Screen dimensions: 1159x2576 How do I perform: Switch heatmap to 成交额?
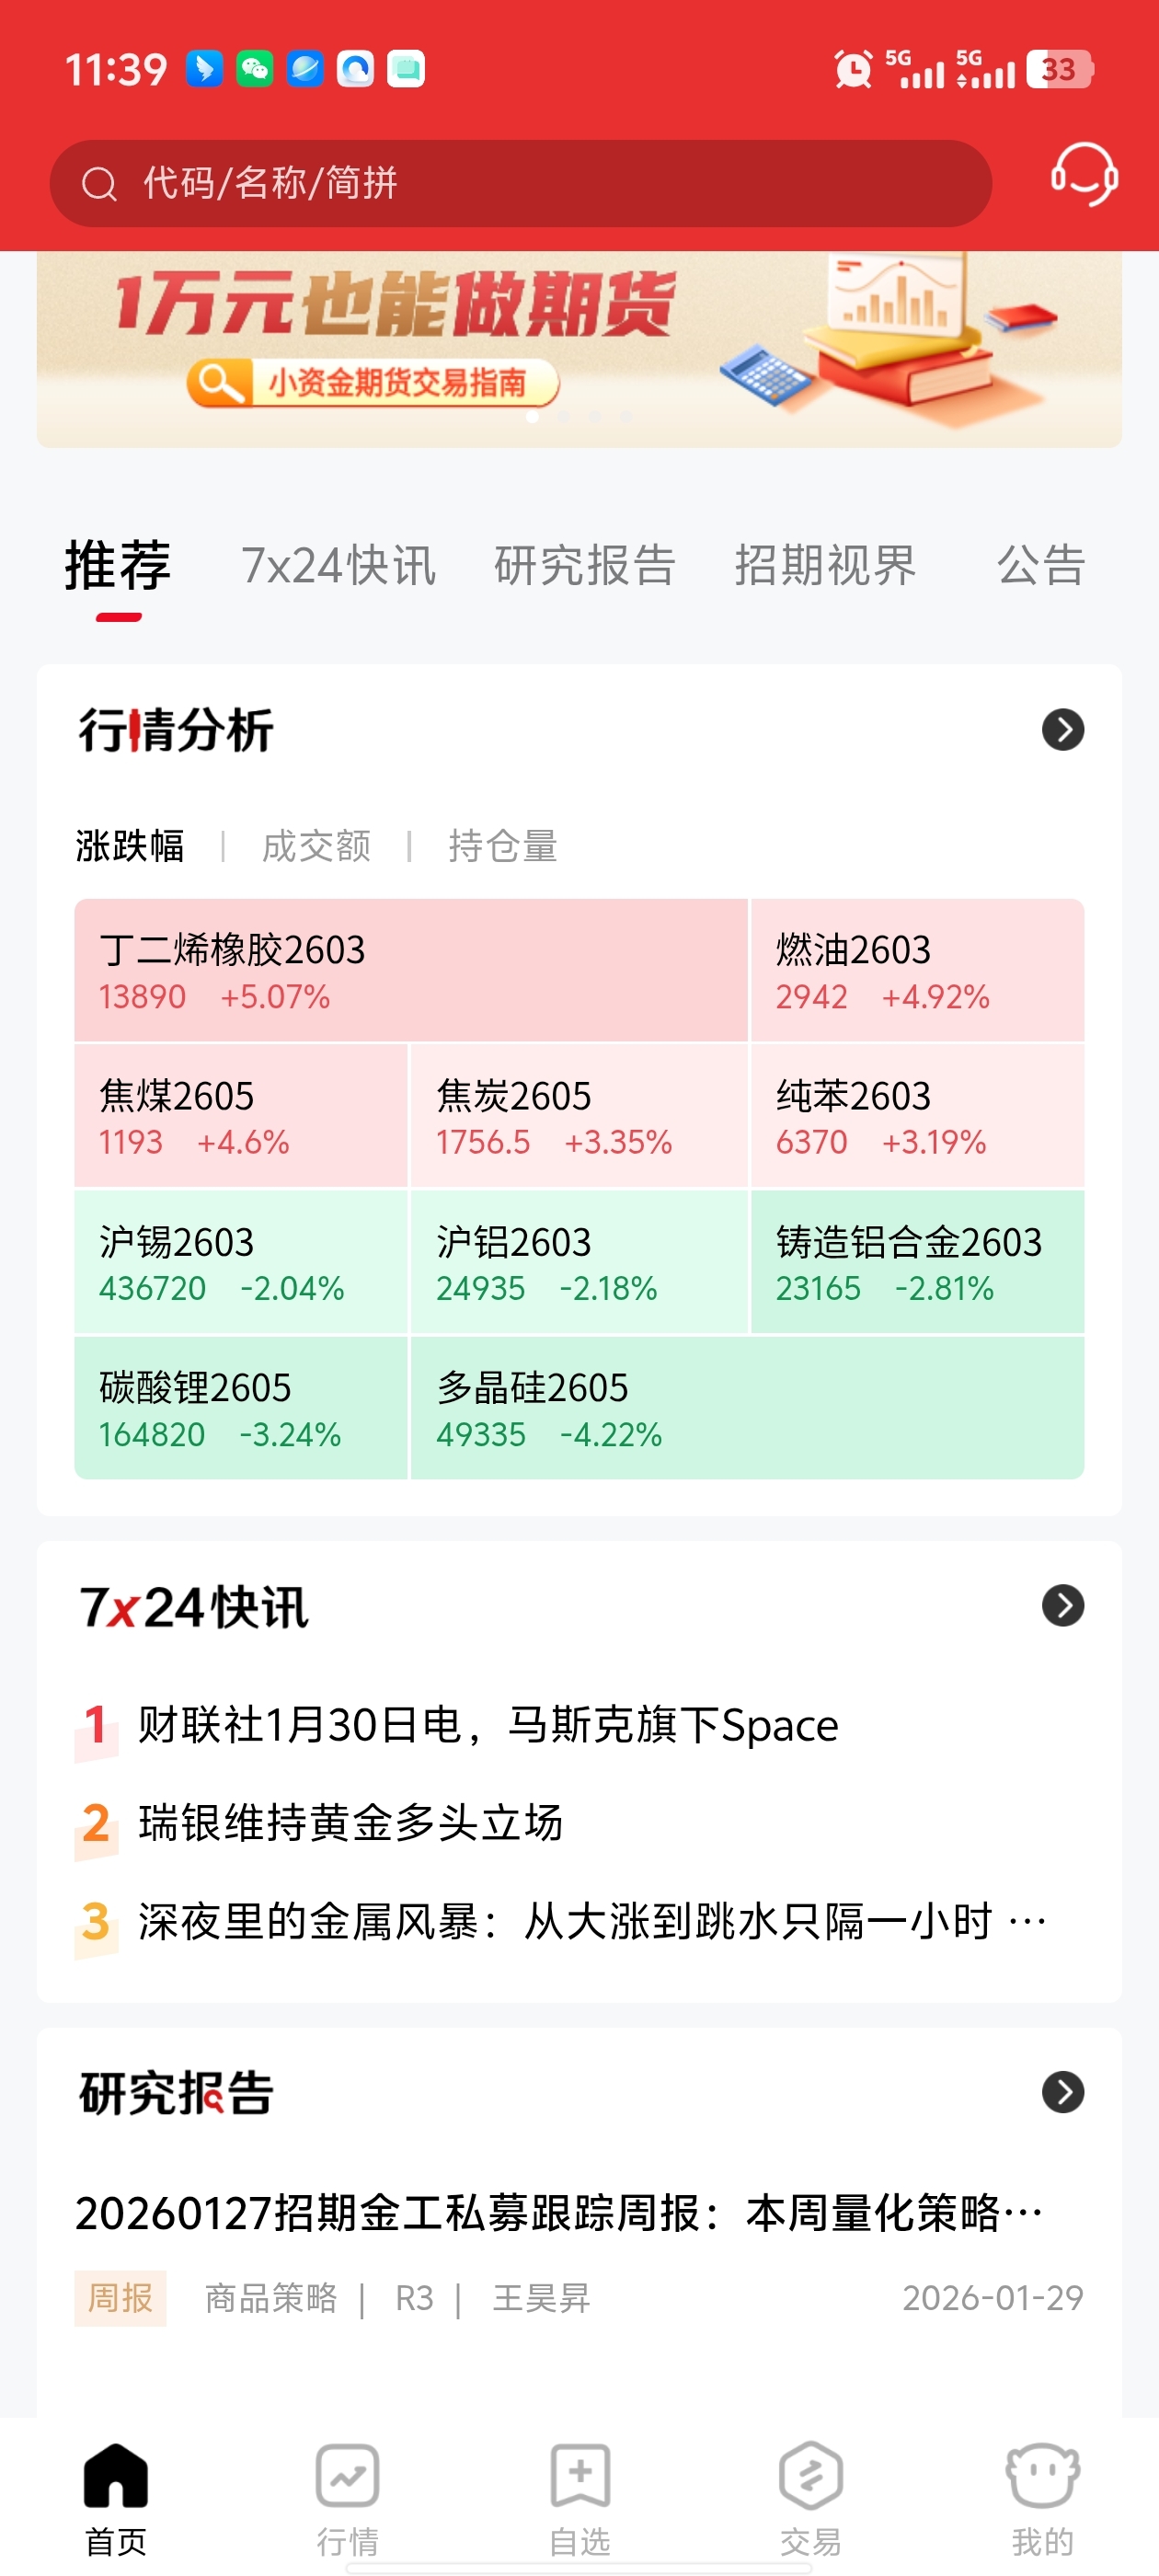[x=316, y=846]
